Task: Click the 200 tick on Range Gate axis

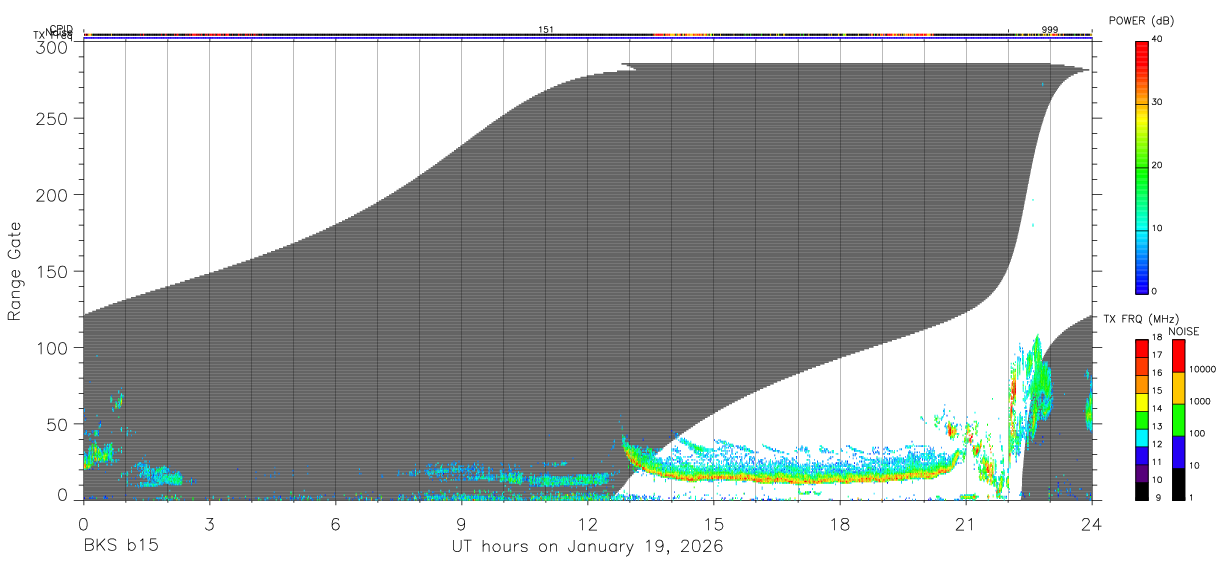Action: coord(53,194)
